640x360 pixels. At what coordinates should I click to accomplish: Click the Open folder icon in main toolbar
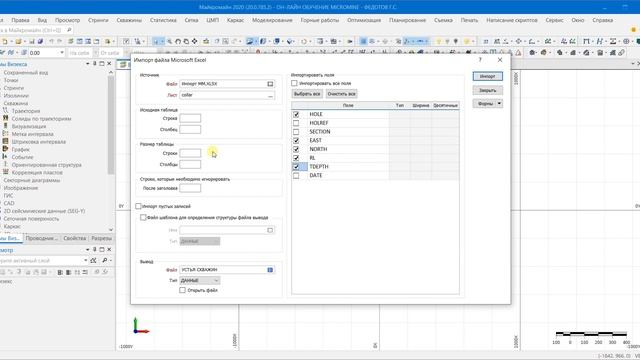tap(18, 41)
